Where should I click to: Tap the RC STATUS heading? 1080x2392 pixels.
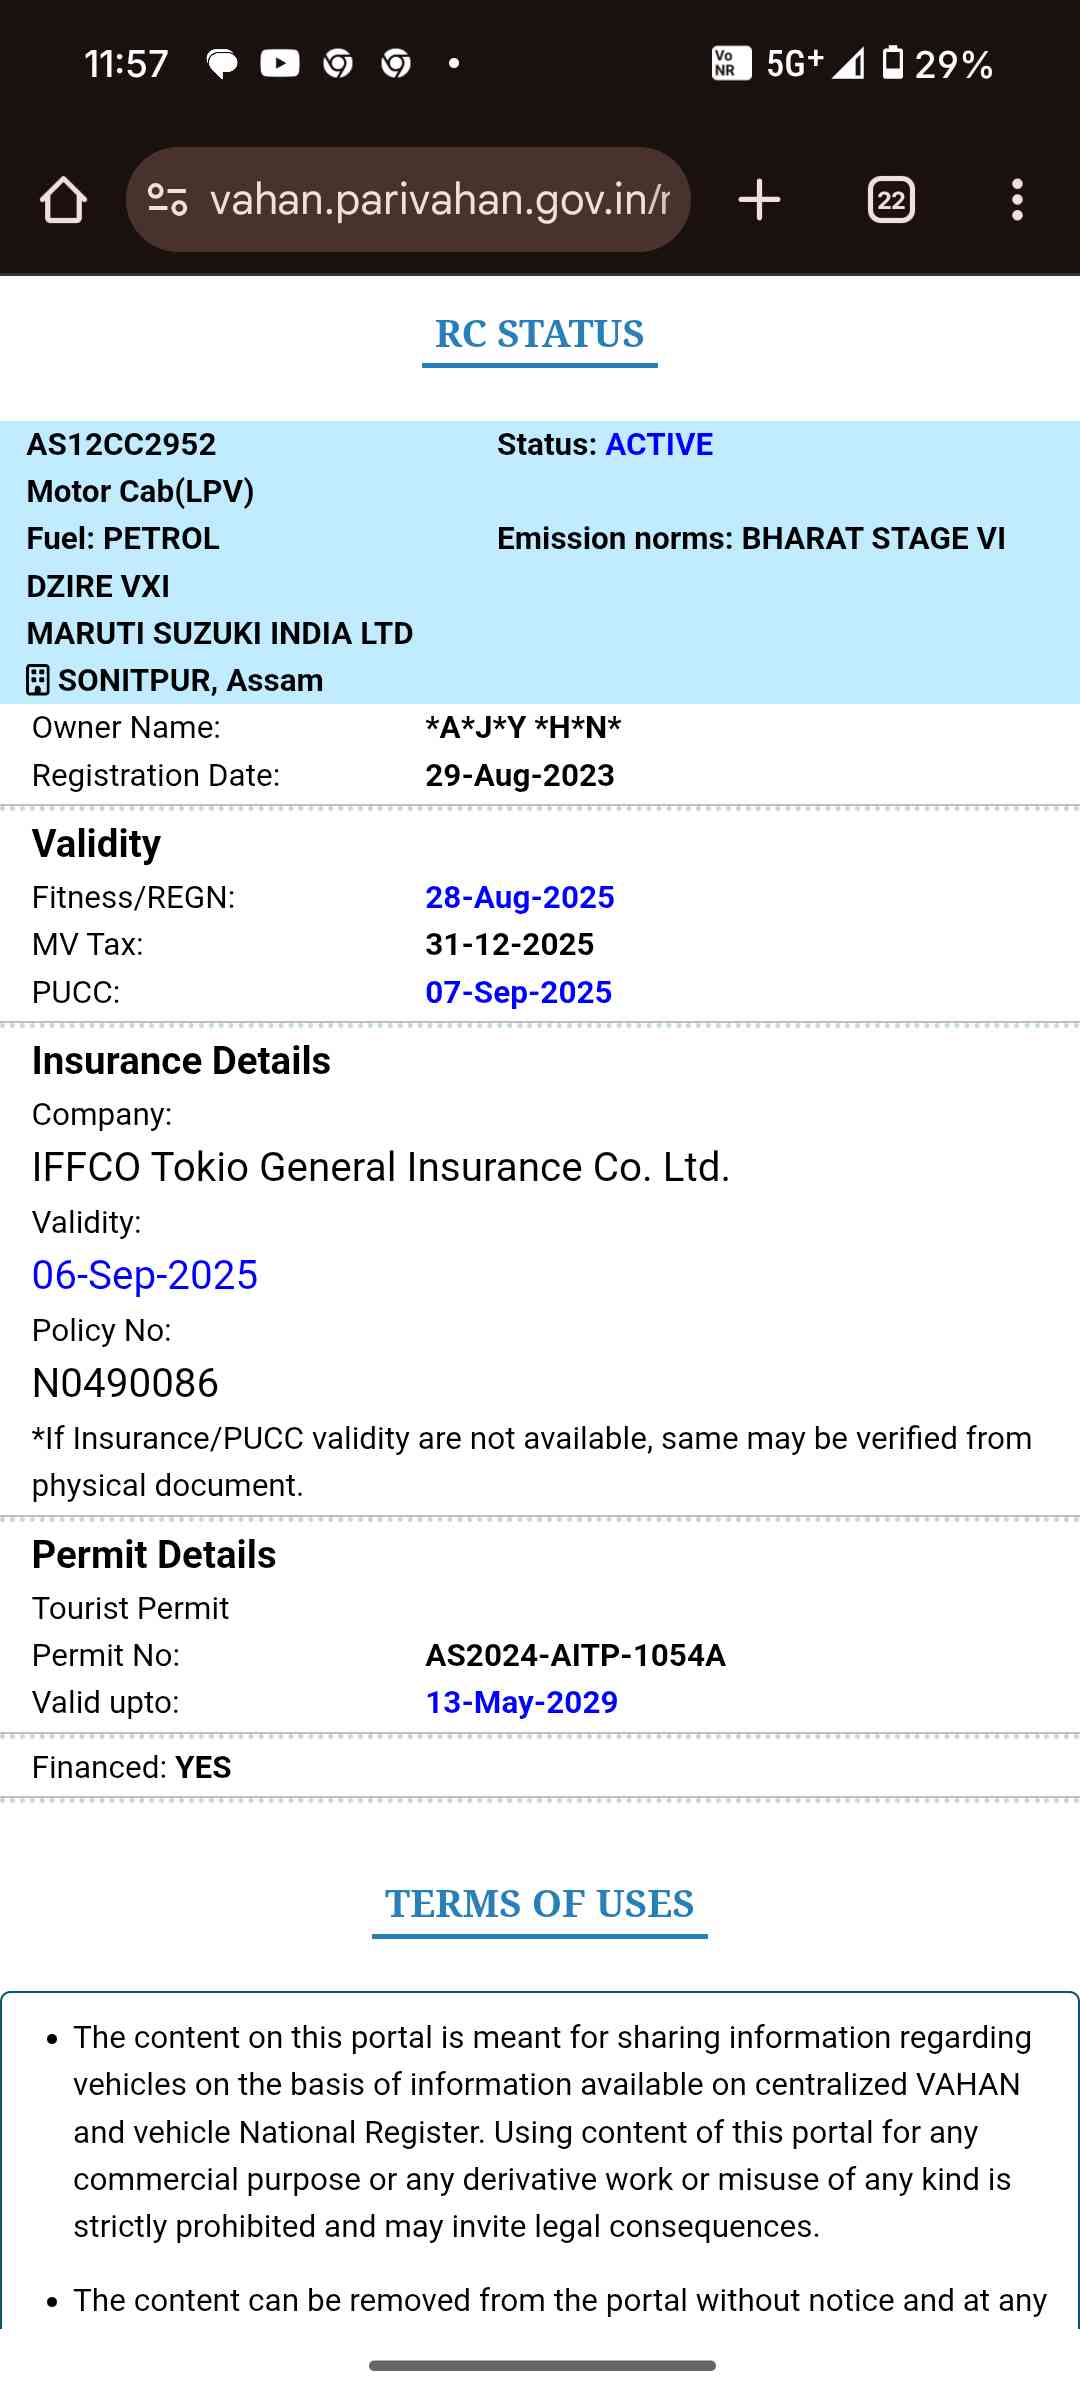(539, 334)
